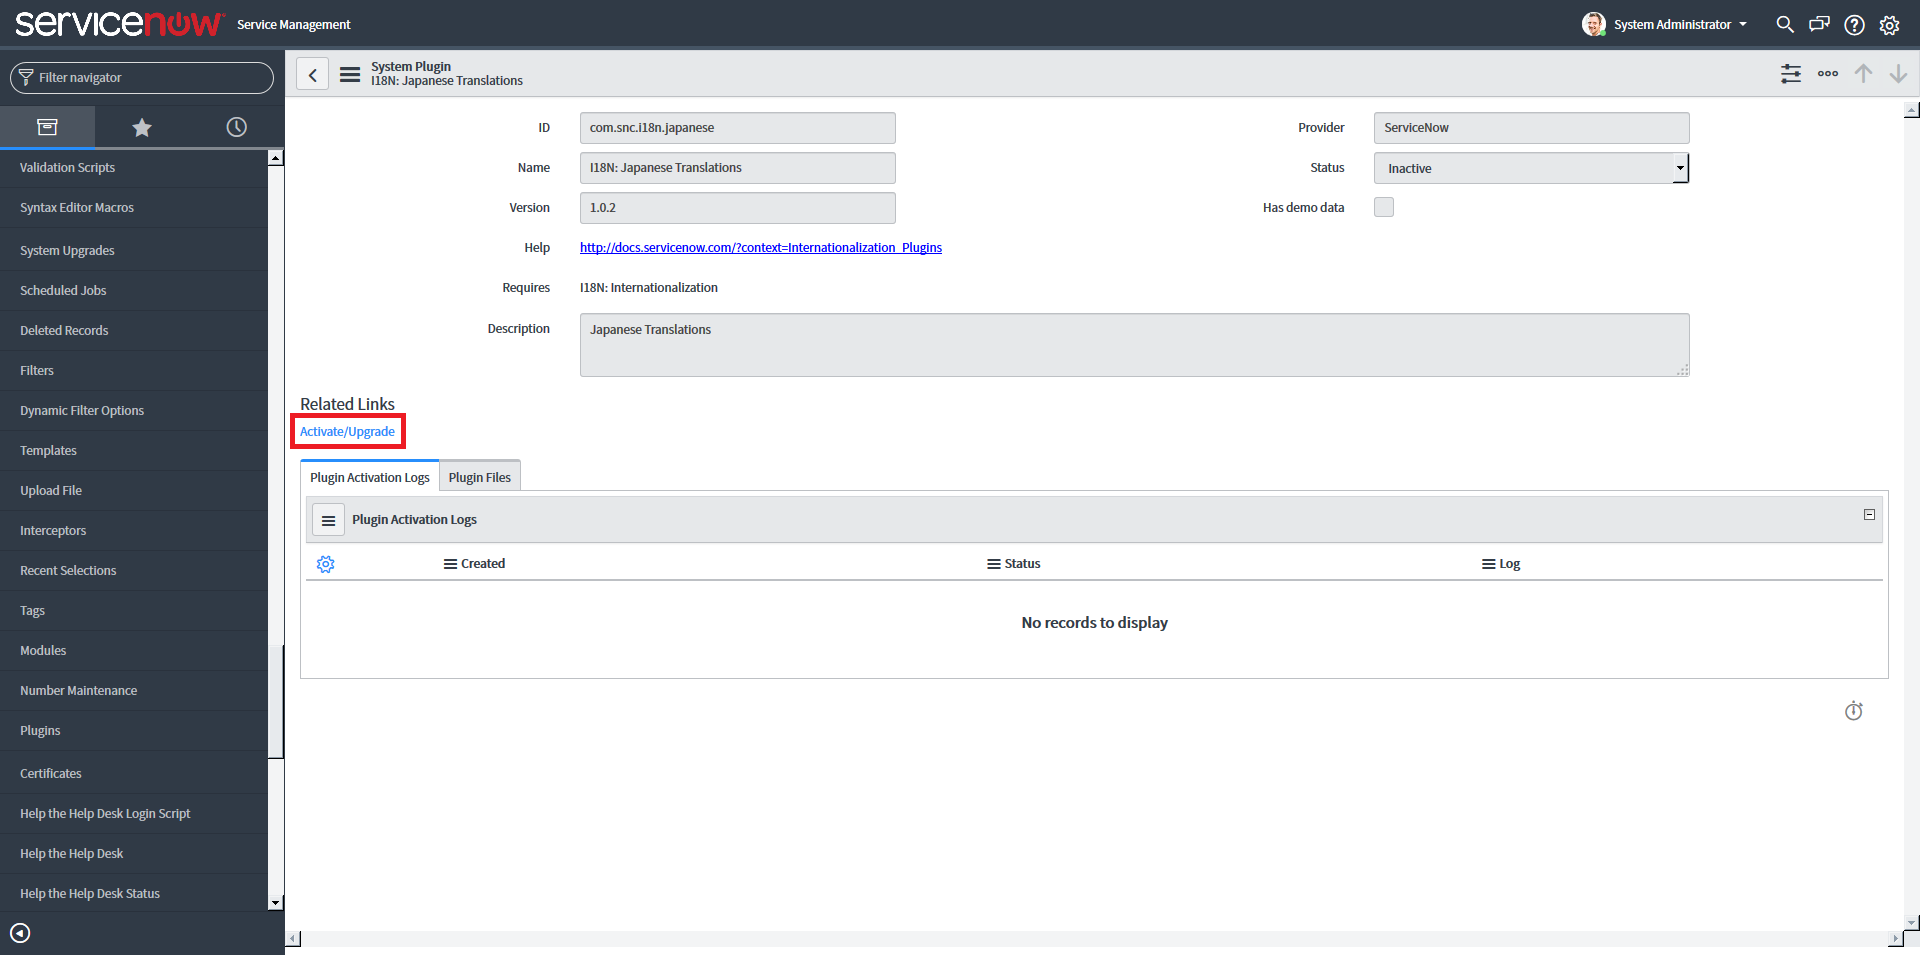The height and width of the screenshot is (955, 1920).
Task: Open the system settings gear icon
Action: tap(1889, 25)
